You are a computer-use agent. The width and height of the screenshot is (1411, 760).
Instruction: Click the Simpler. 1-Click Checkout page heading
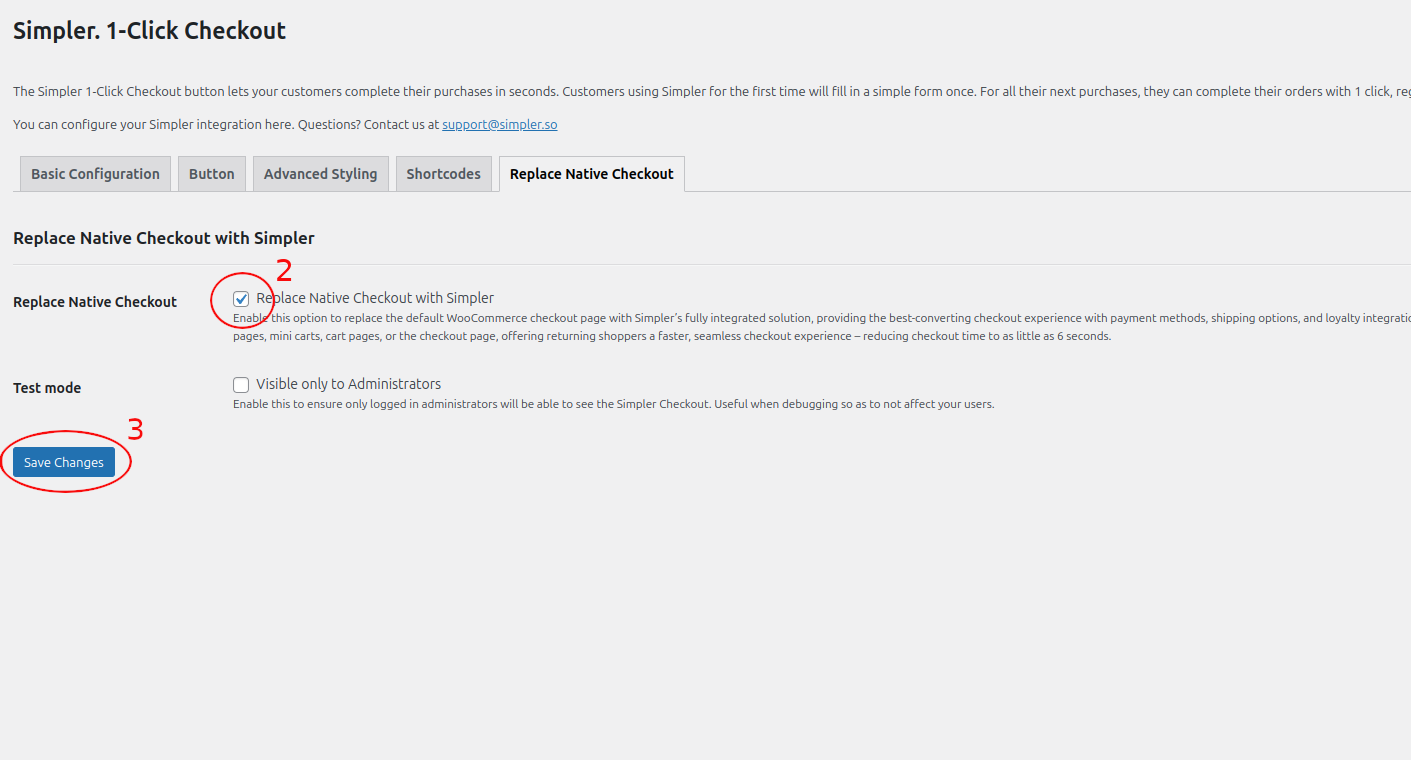point(149,31)
